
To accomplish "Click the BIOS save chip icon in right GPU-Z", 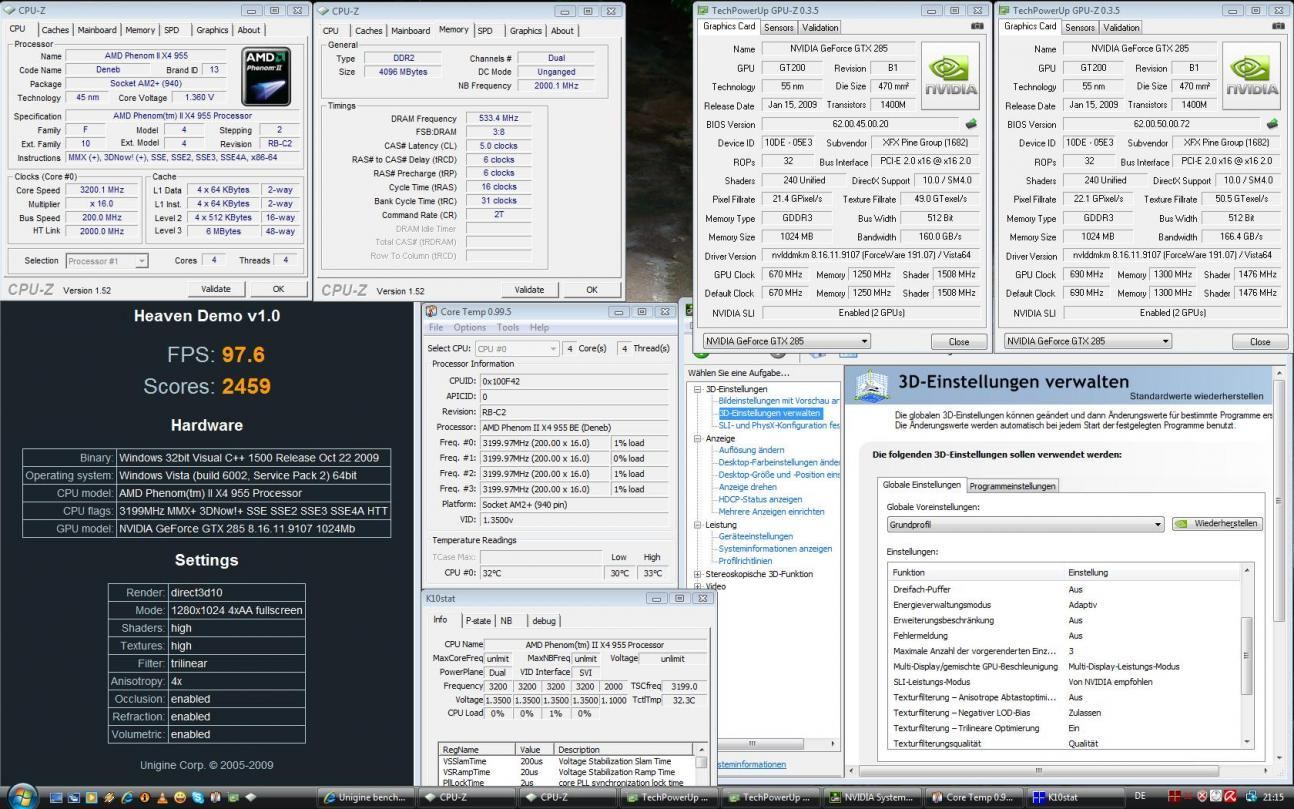I will 1271,124.
